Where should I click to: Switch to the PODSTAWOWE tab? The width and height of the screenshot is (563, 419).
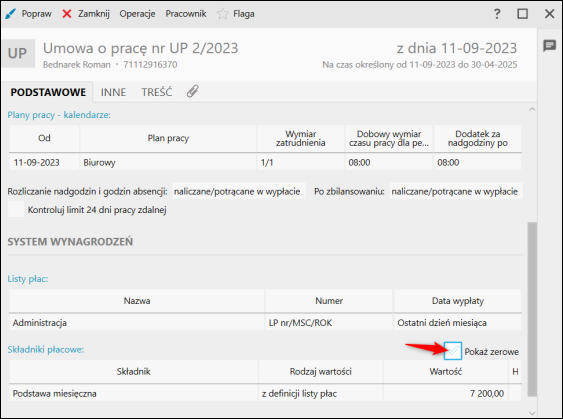pyautogui.click(x=48, y=92)
